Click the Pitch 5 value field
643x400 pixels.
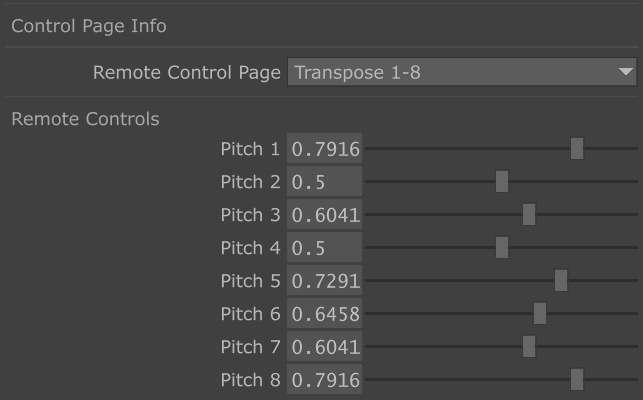(x=324, y=281)
